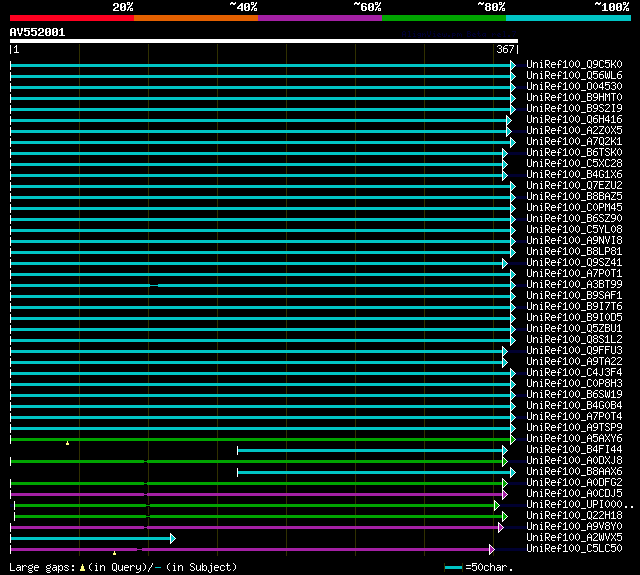Screen dimensions: 640x575
Task: Click the UniRef100_Q9C5K0 hit label
Action: pos(574,64)
